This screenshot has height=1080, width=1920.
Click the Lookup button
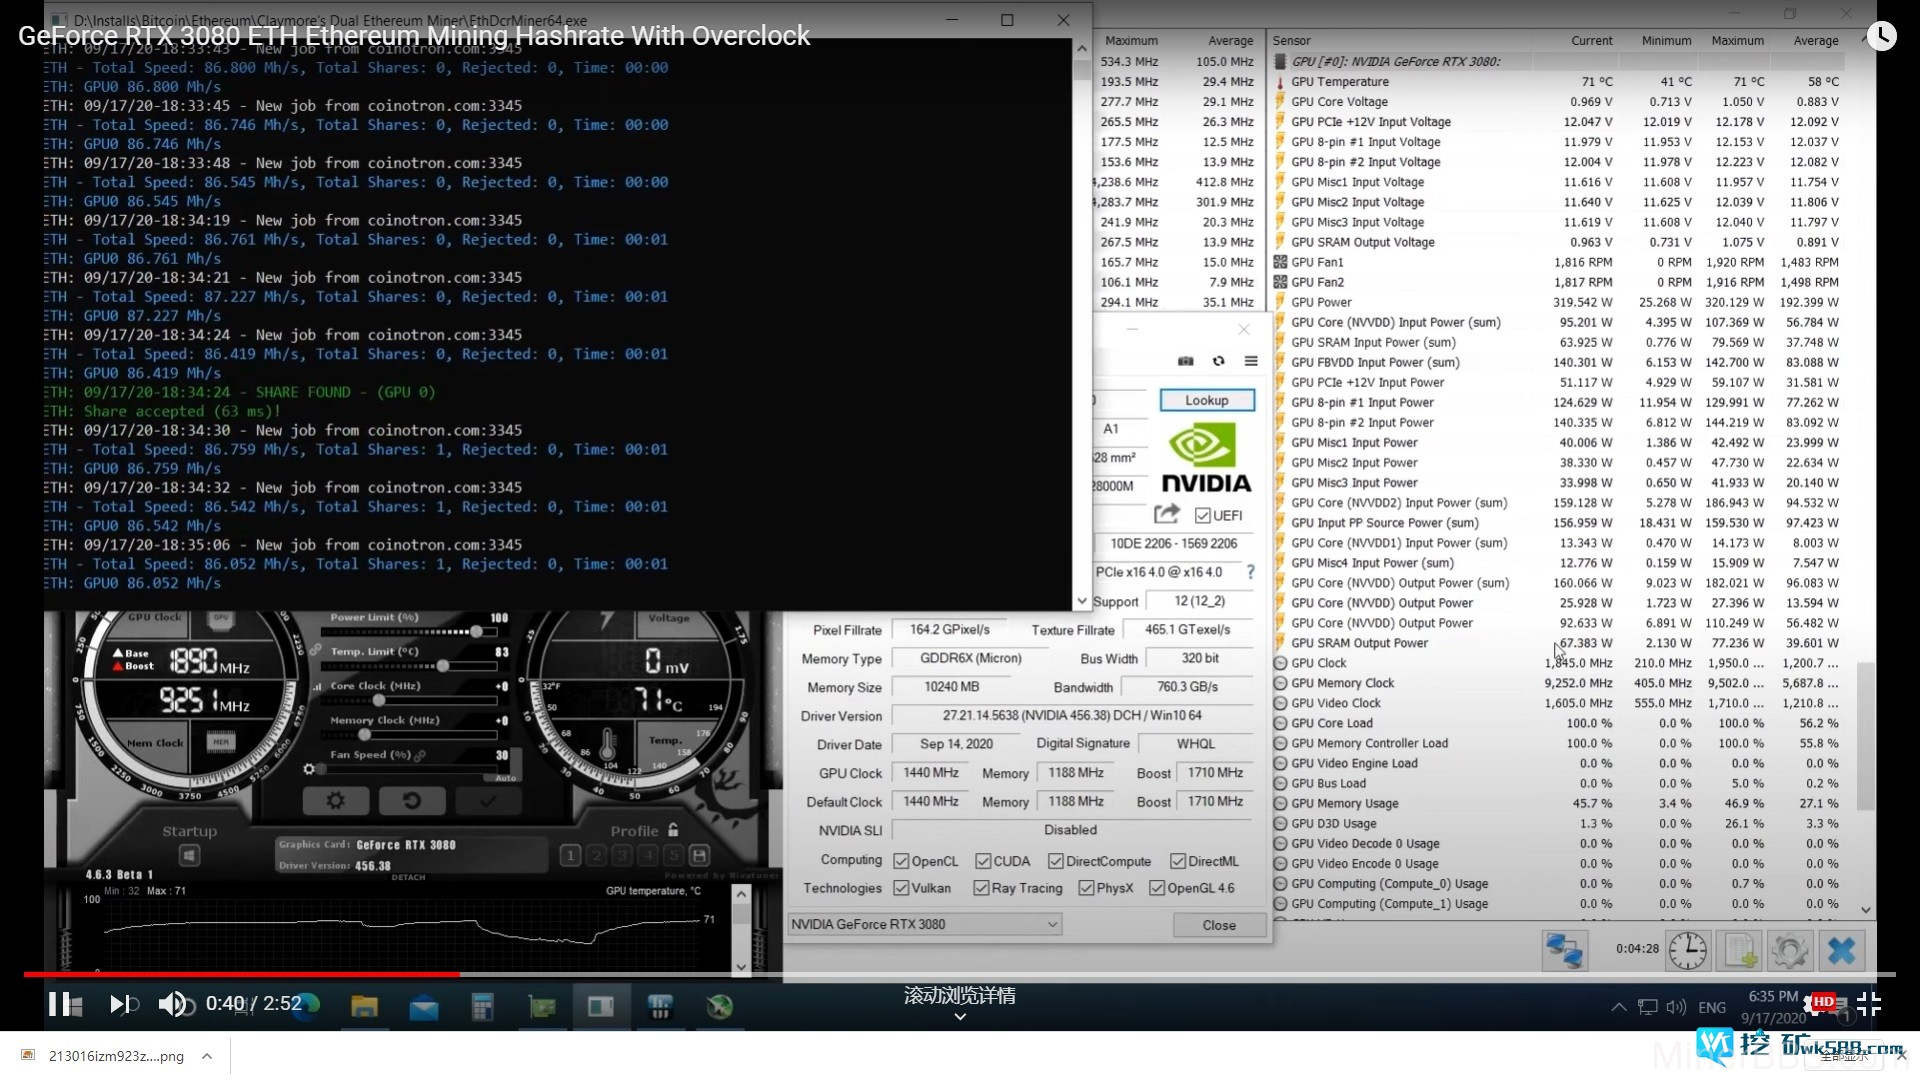point(1206,400)
